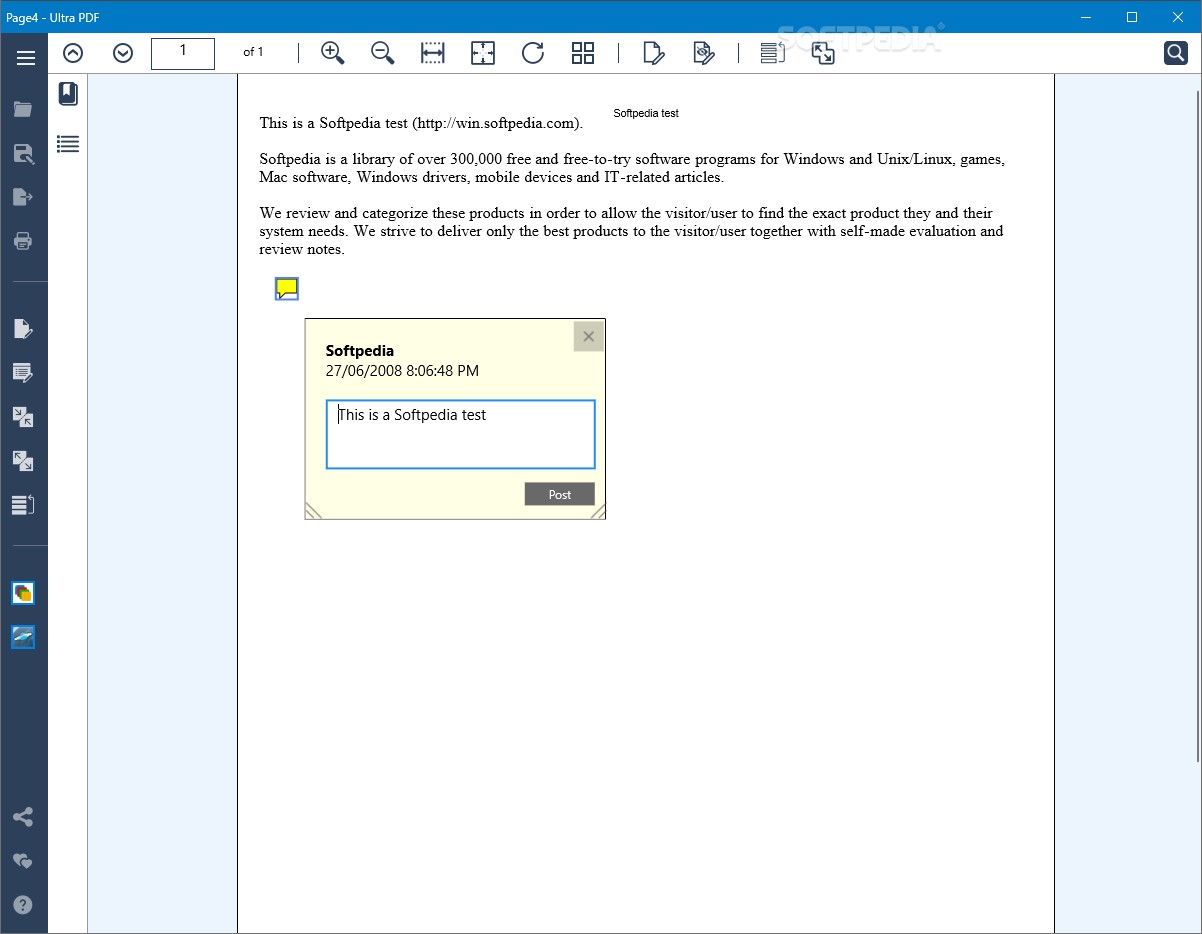Click the vertical scrollbar

pos(1198,425)
